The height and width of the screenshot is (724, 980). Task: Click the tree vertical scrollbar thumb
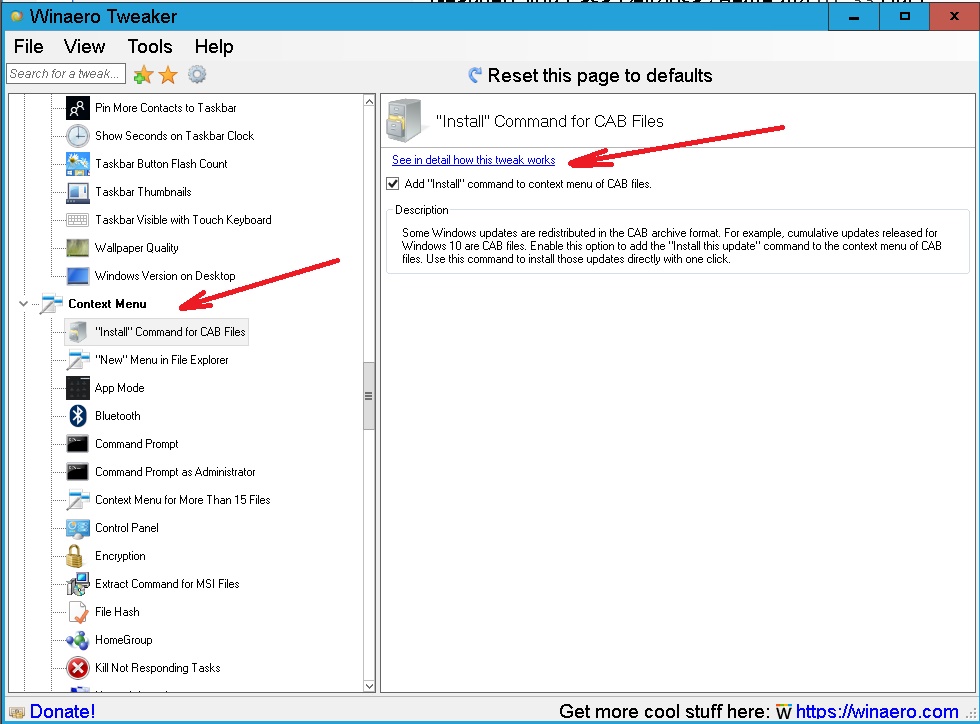coord(369,396)
